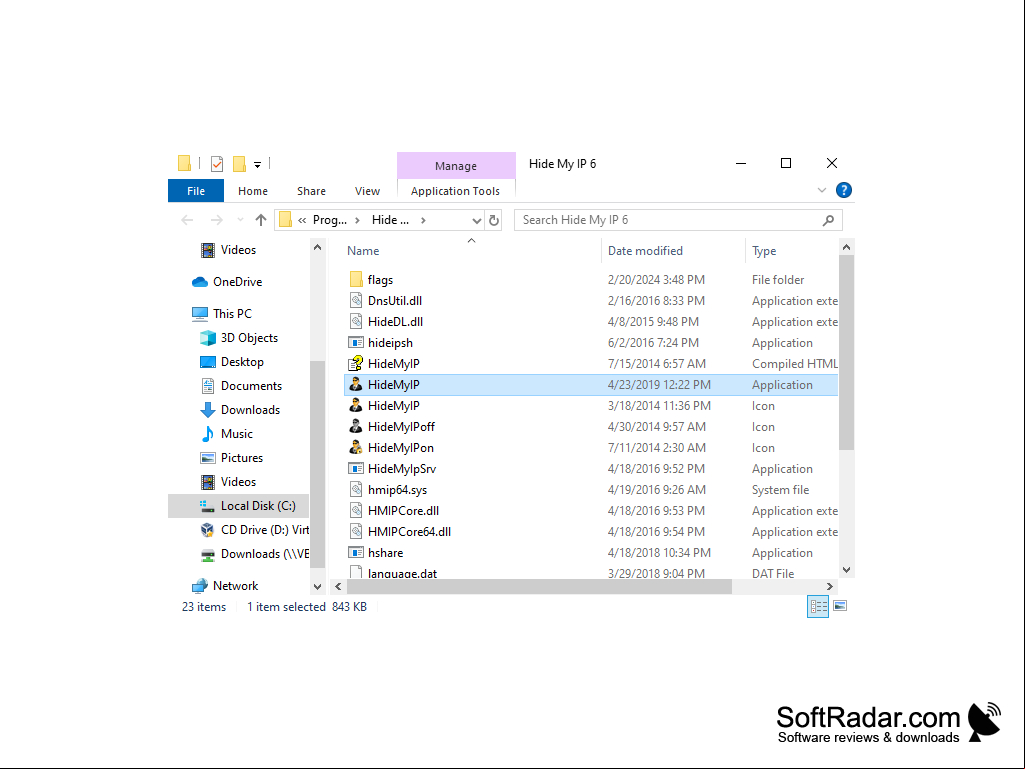Select the HMIPCore.dll file

coord(590,511)
